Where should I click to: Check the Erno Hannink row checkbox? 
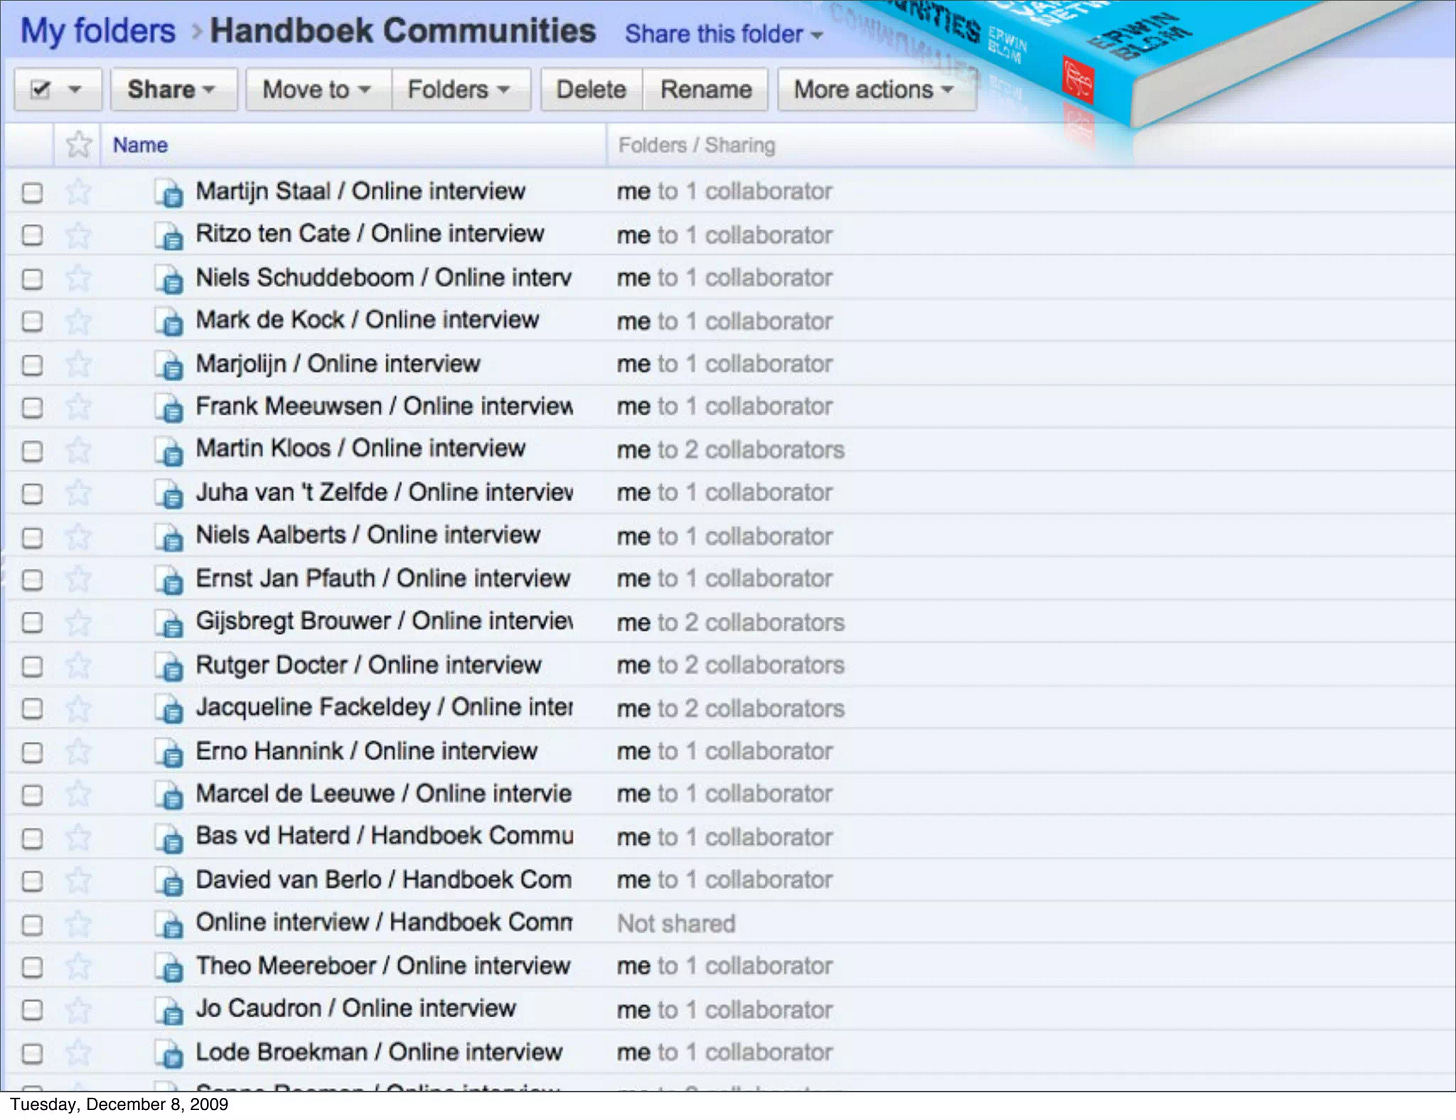pos(32,752)
